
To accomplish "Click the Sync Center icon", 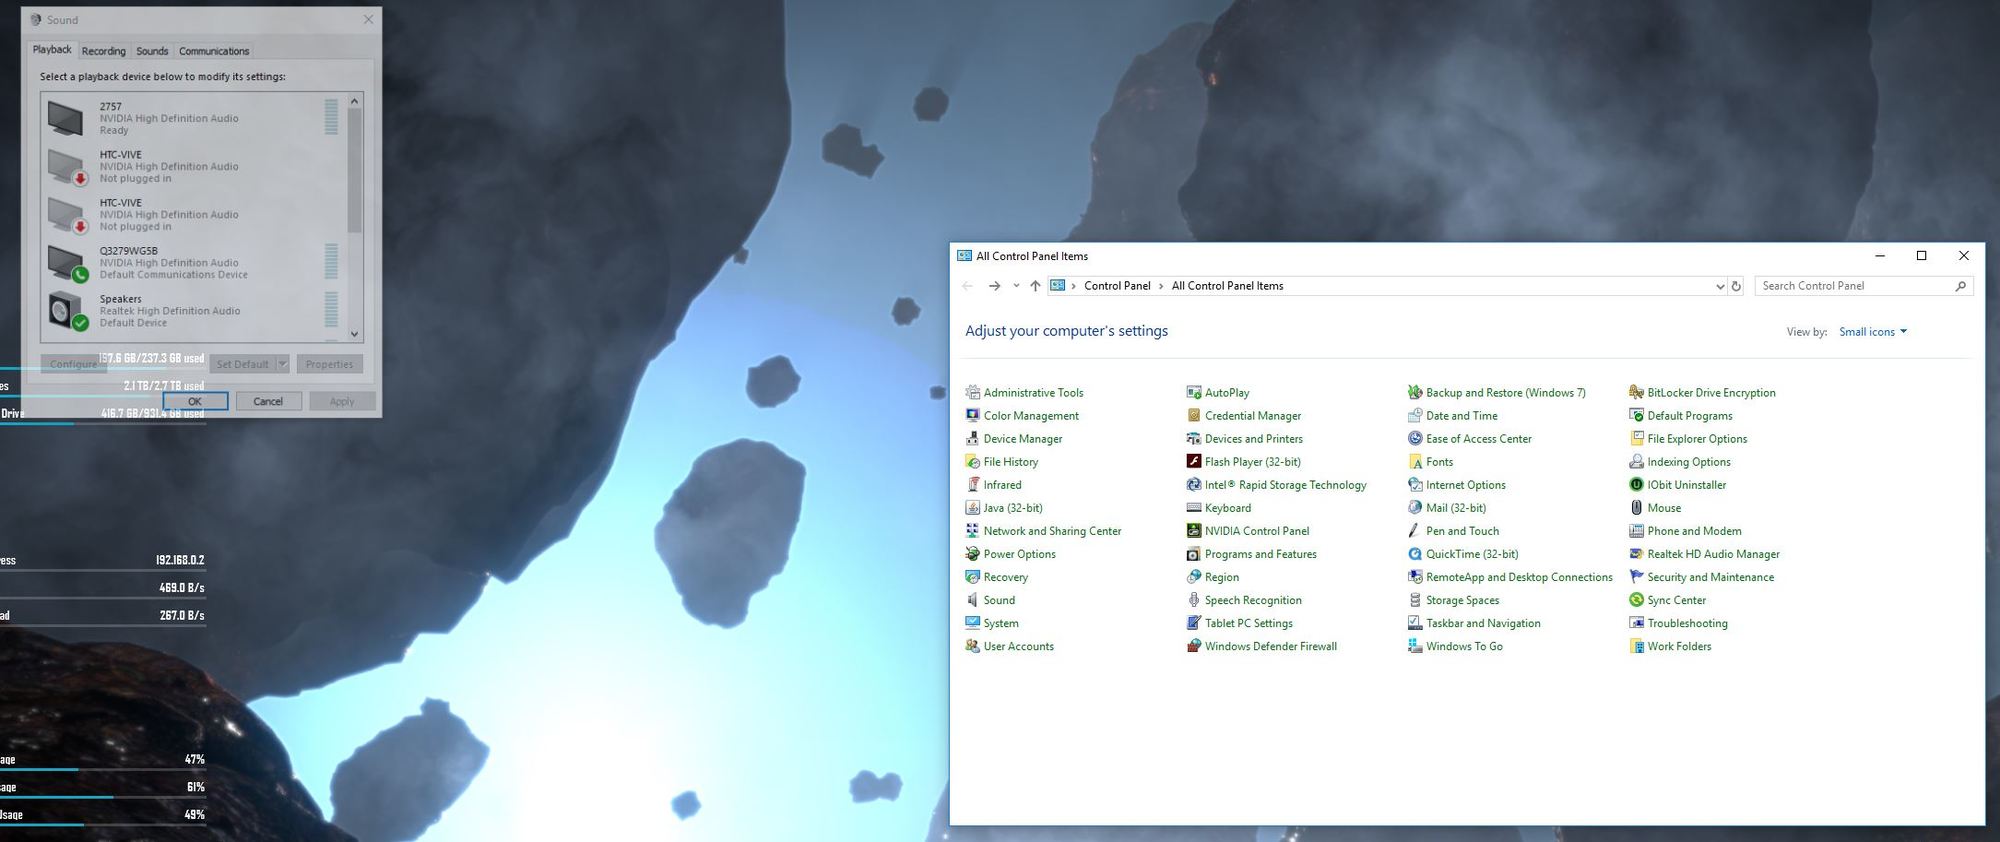I will [1636, 599].
